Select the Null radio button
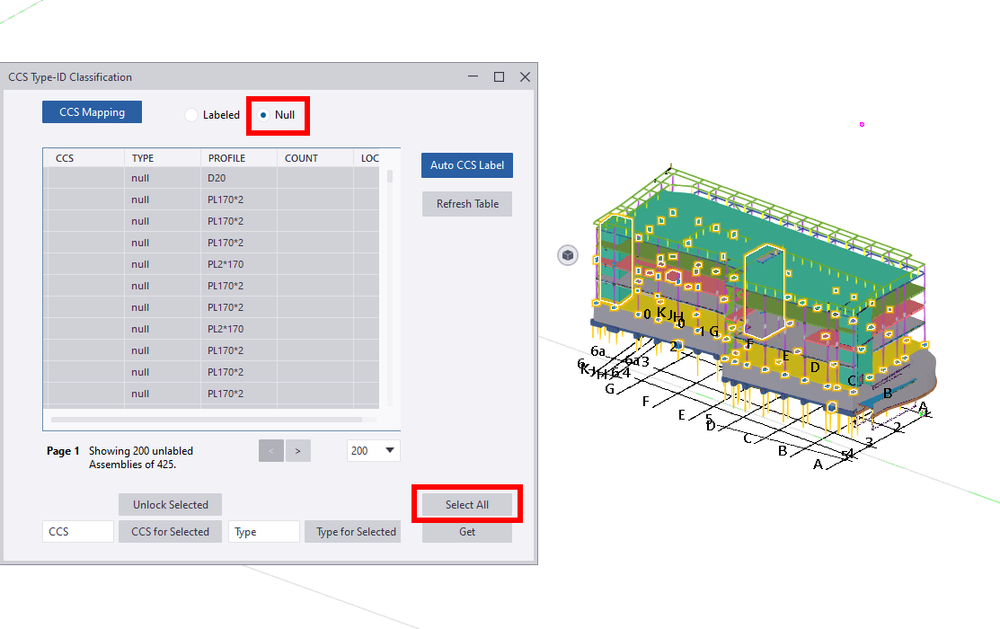The image size is (1000, 629). pos(262,115)
